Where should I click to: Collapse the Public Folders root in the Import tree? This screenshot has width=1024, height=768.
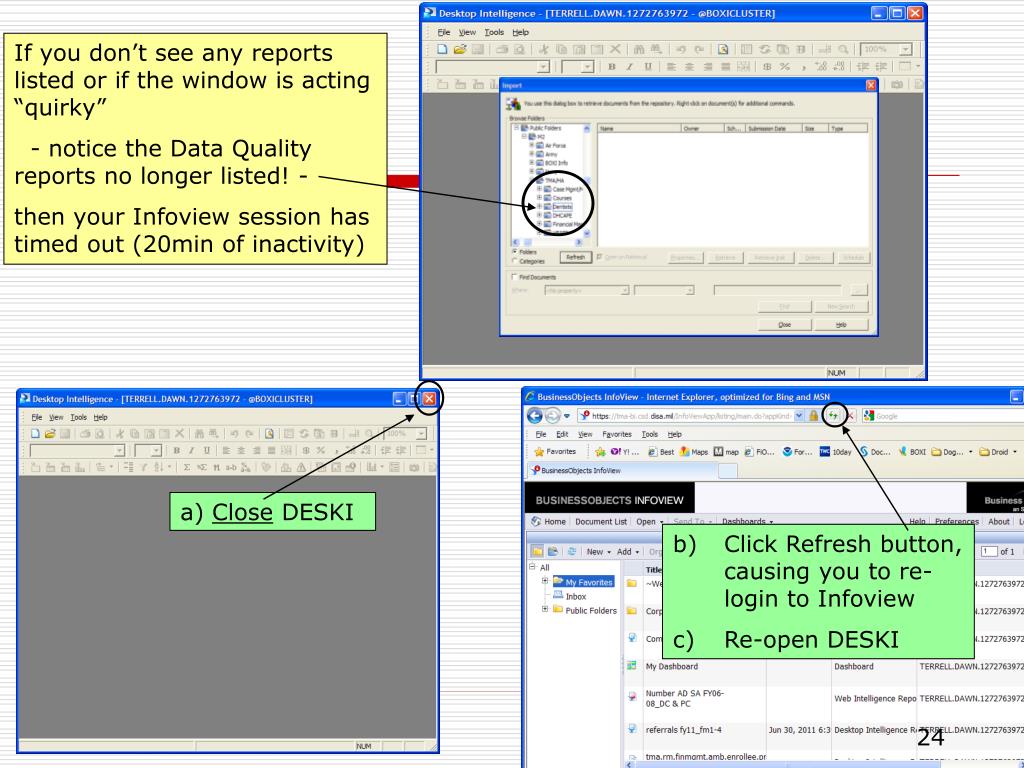point(516,128)
